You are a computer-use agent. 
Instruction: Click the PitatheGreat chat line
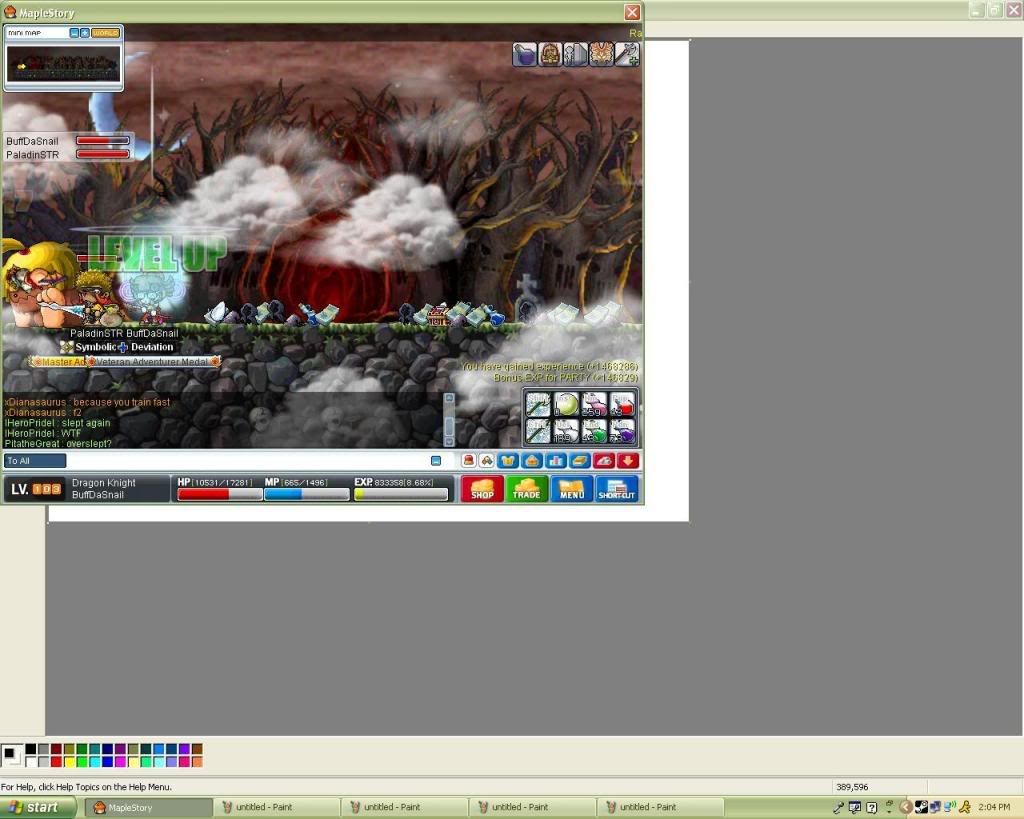point(58,443)
